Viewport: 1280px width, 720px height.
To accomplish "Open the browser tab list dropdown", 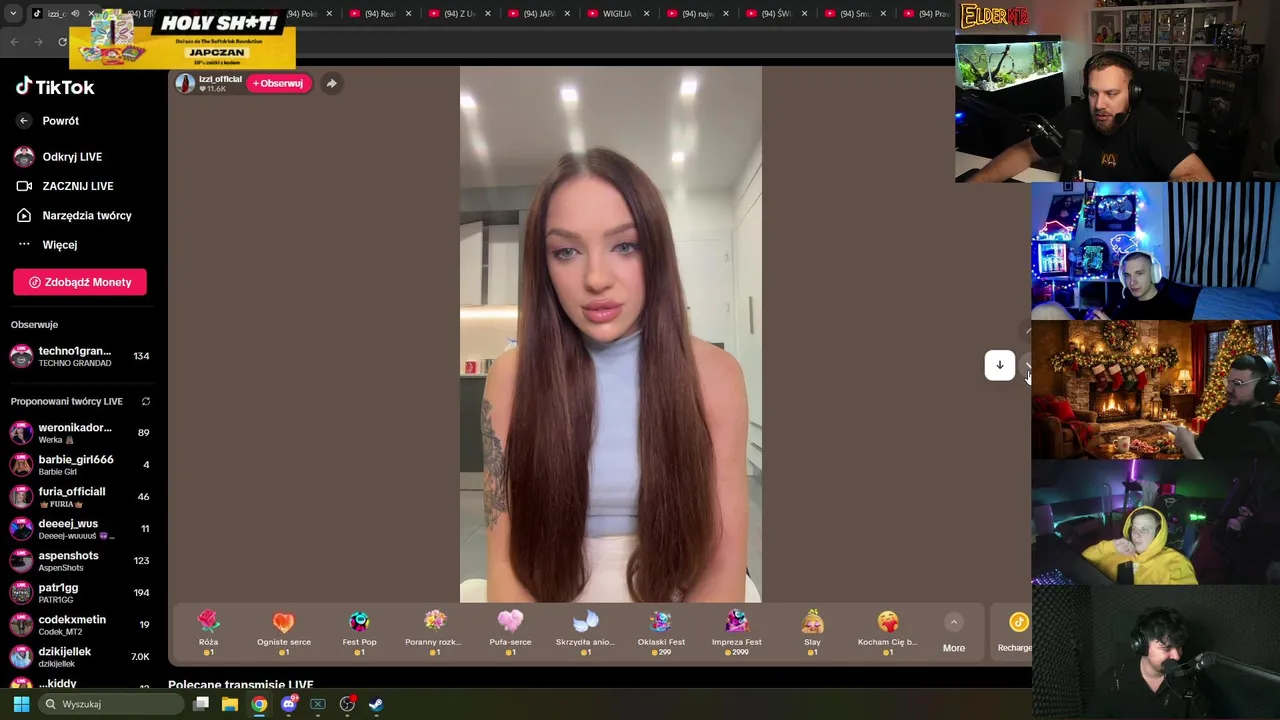I will click(14, 13).
